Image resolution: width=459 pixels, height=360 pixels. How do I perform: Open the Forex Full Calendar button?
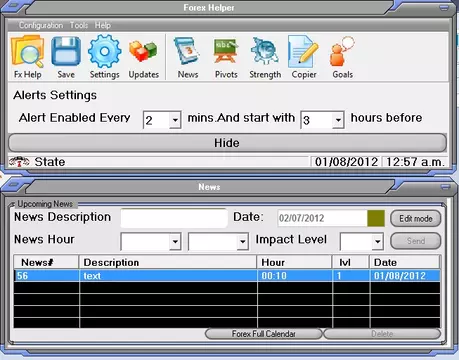pos(264,334)
